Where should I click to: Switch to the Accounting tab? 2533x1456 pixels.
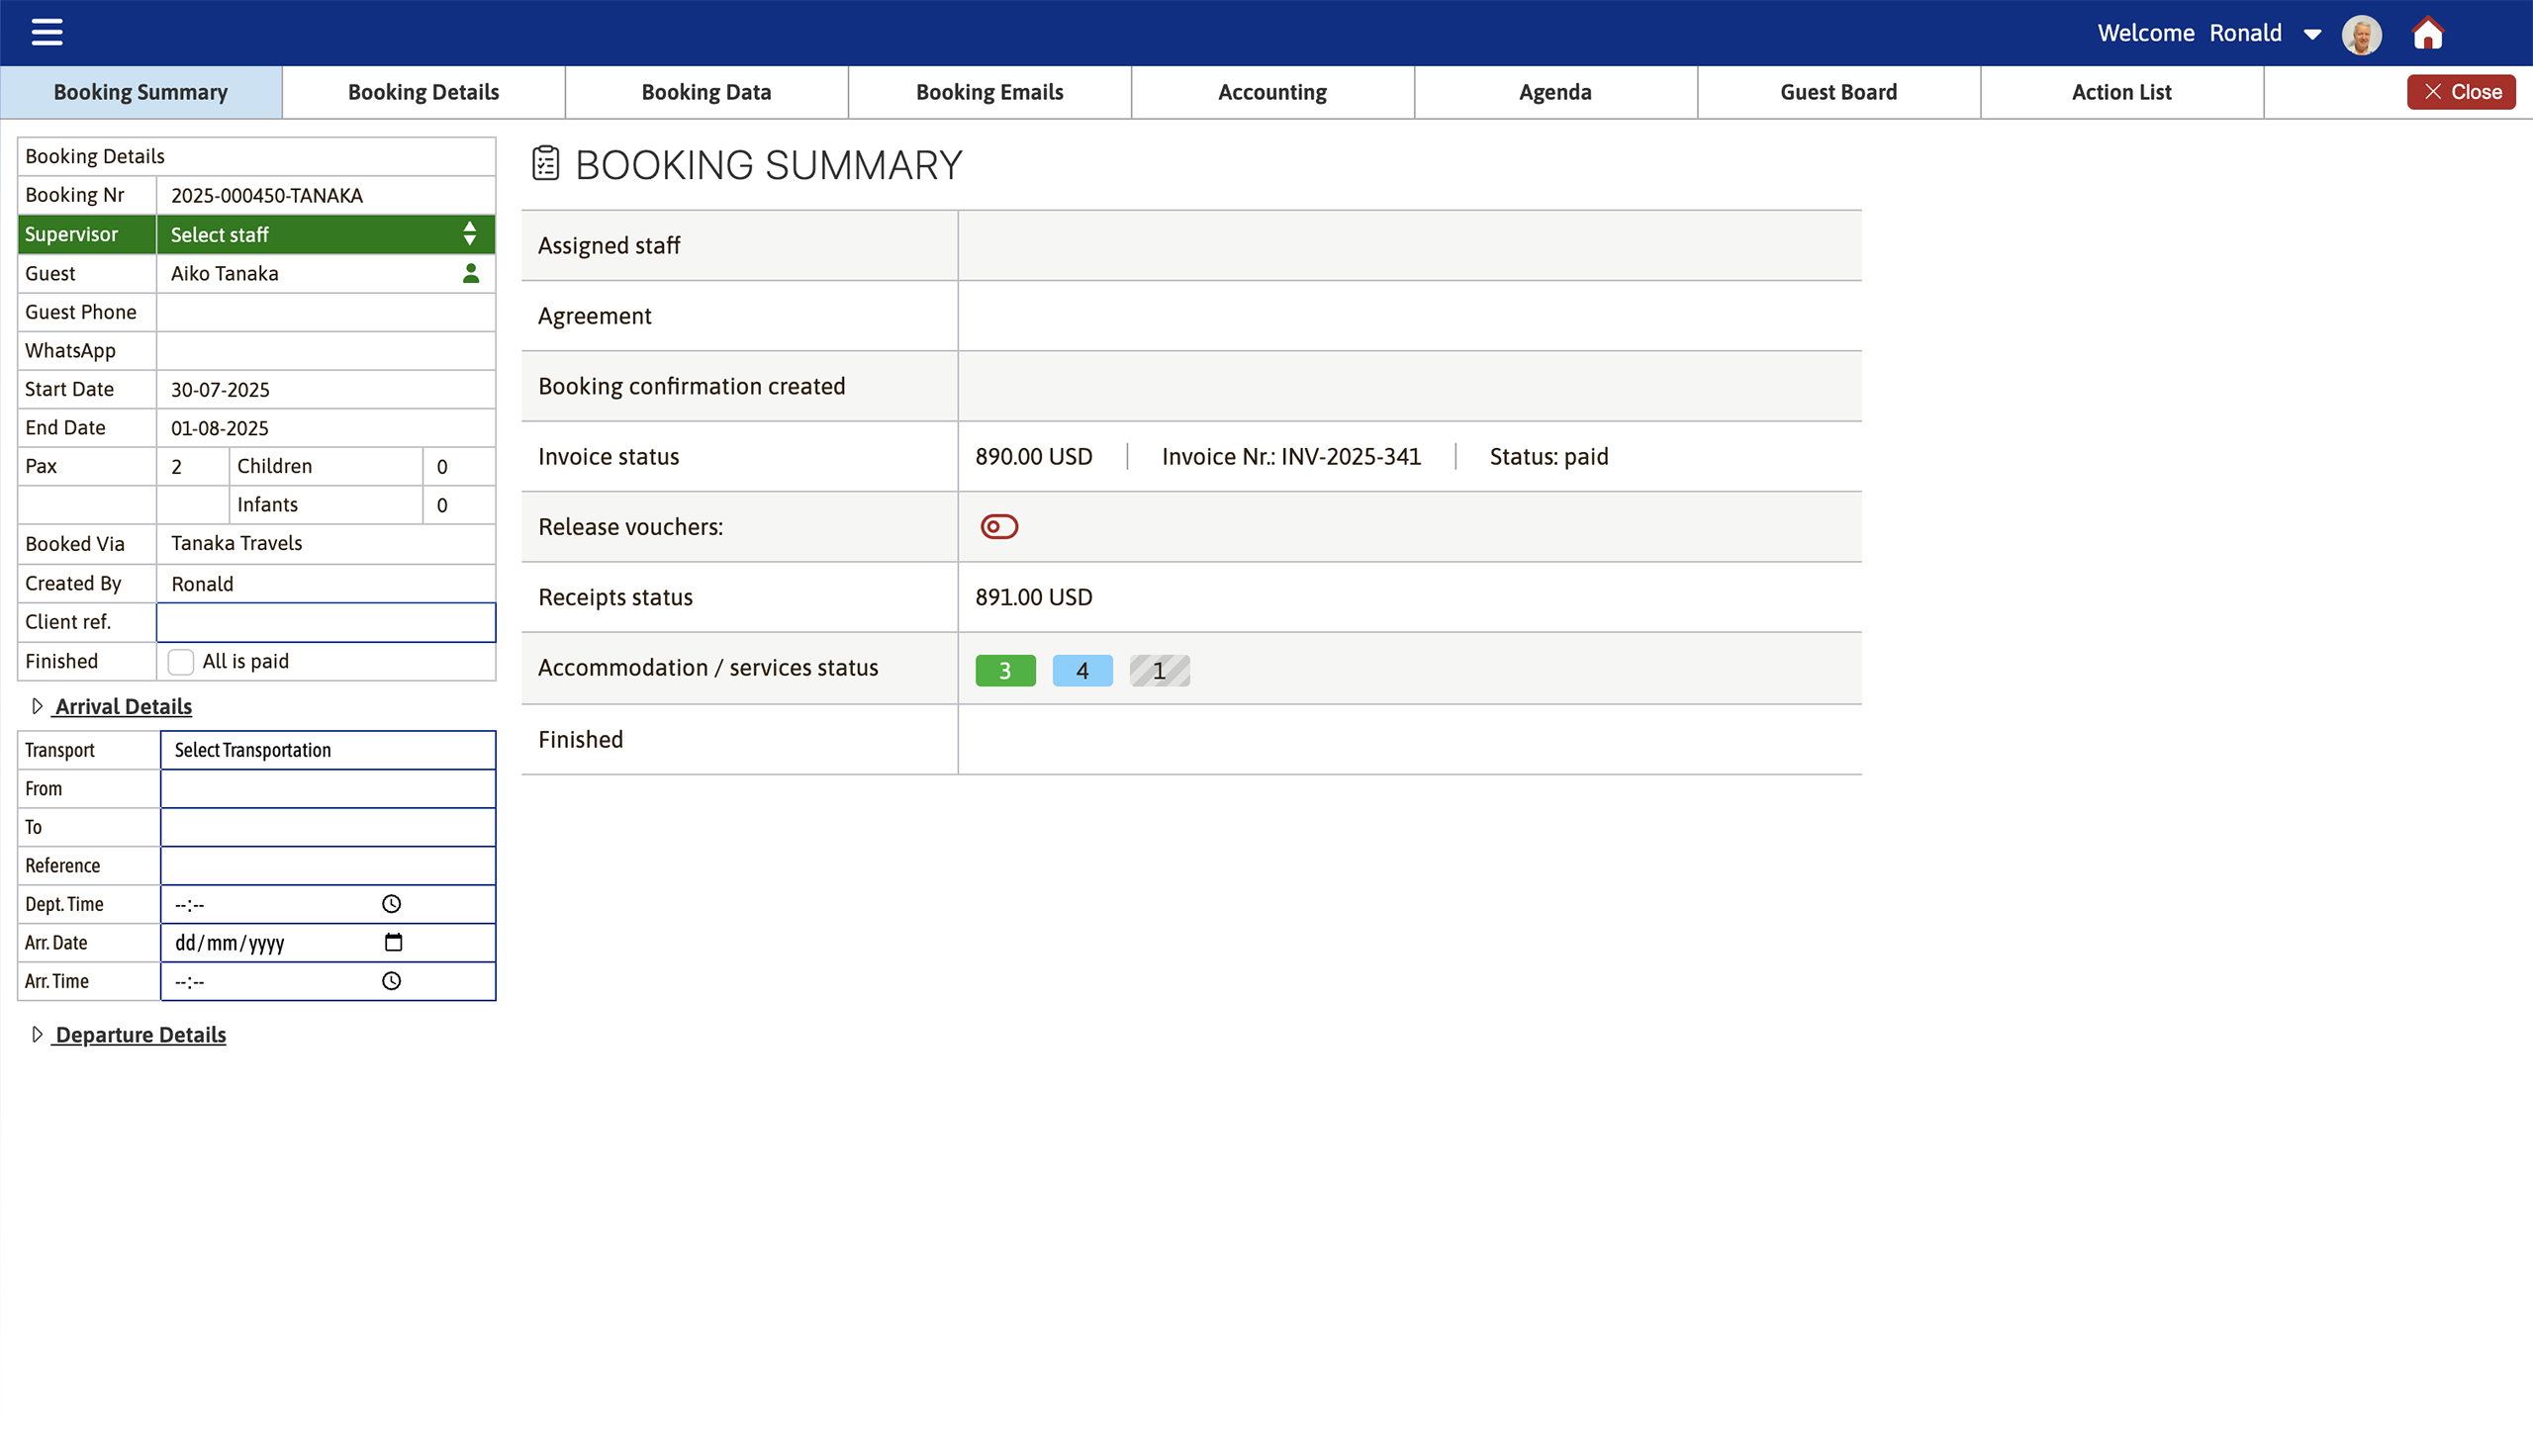(x=1271, y=91)
